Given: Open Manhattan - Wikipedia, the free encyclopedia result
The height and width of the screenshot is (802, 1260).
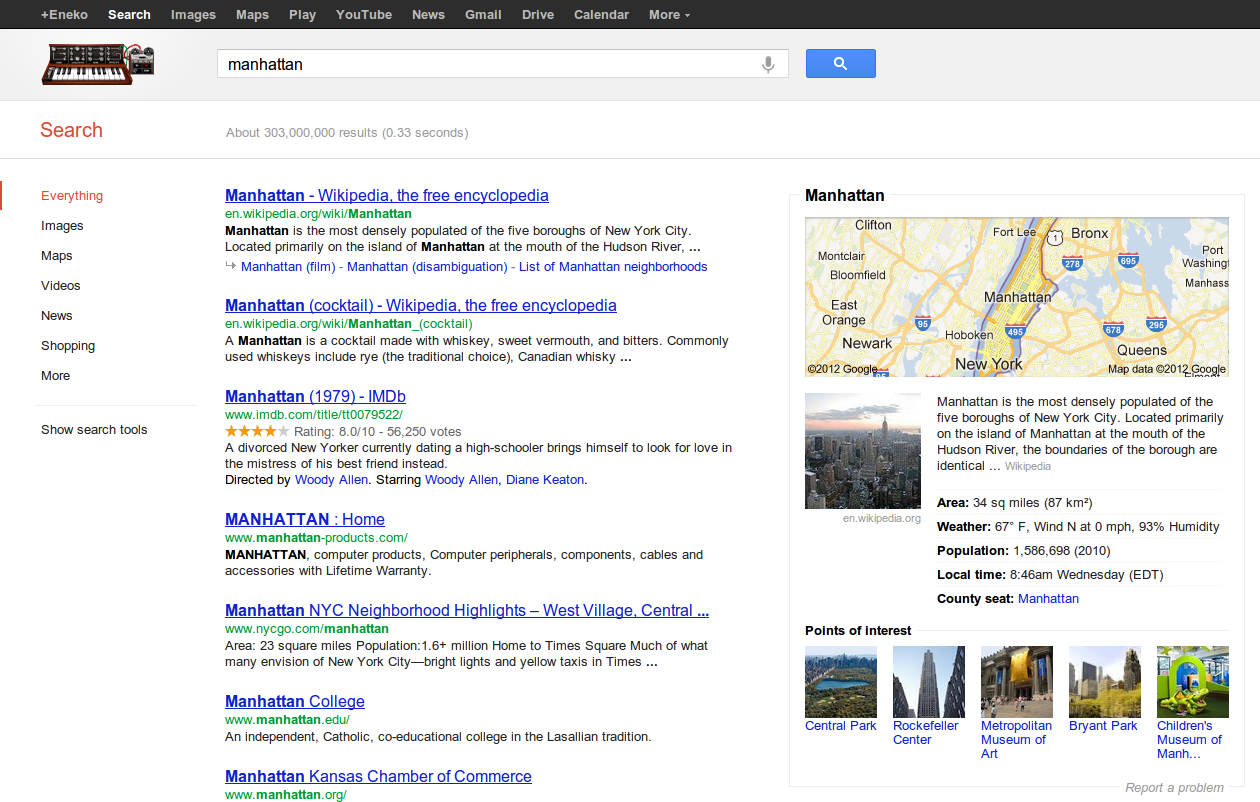Looking at the screenshot, I should (387, 196).
